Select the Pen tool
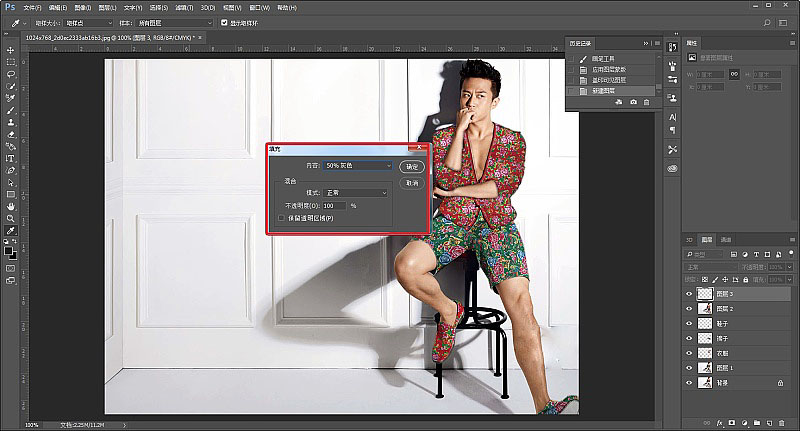800x431 pixels. pos(10,170)
